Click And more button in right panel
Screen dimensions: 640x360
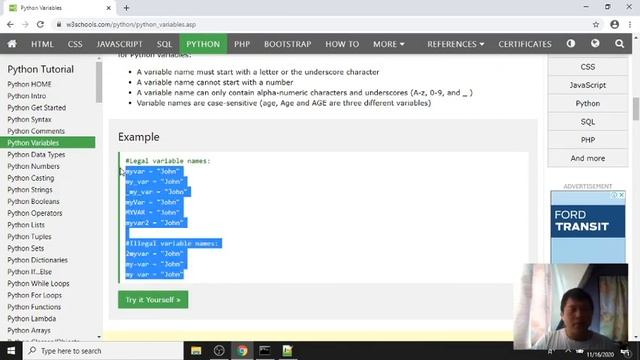(588, 158)
